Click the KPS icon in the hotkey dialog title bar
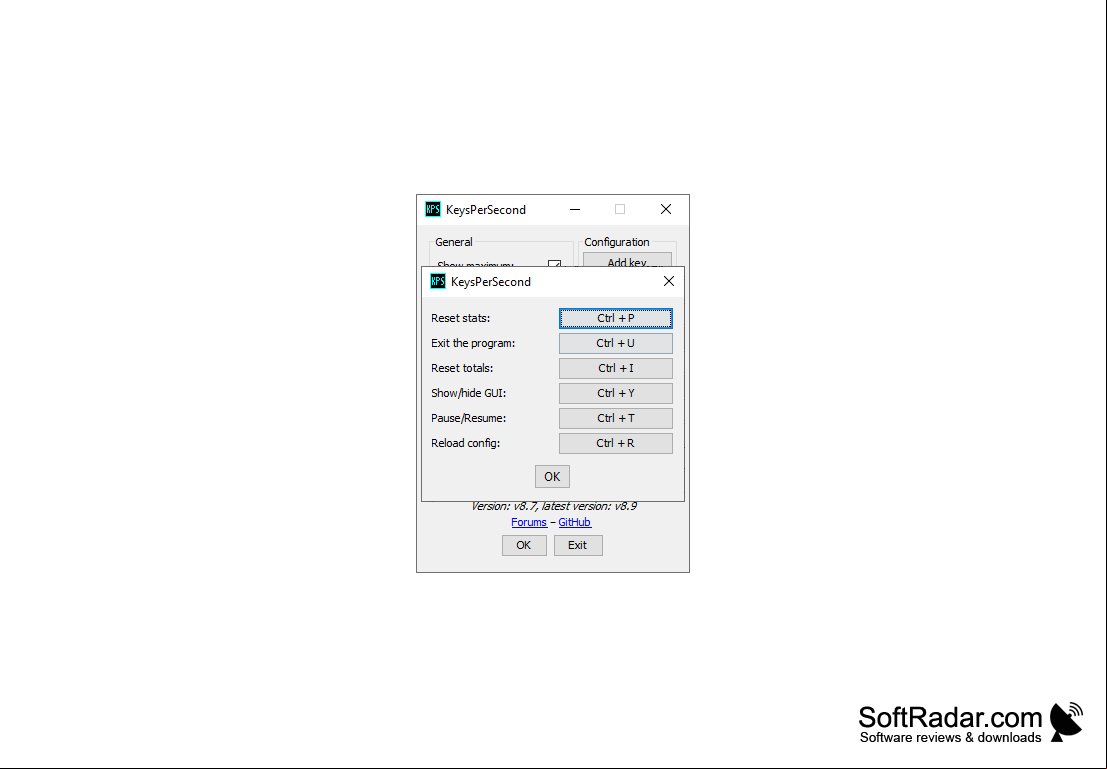This screenshot has height=769, width=1107. (438, 282)
